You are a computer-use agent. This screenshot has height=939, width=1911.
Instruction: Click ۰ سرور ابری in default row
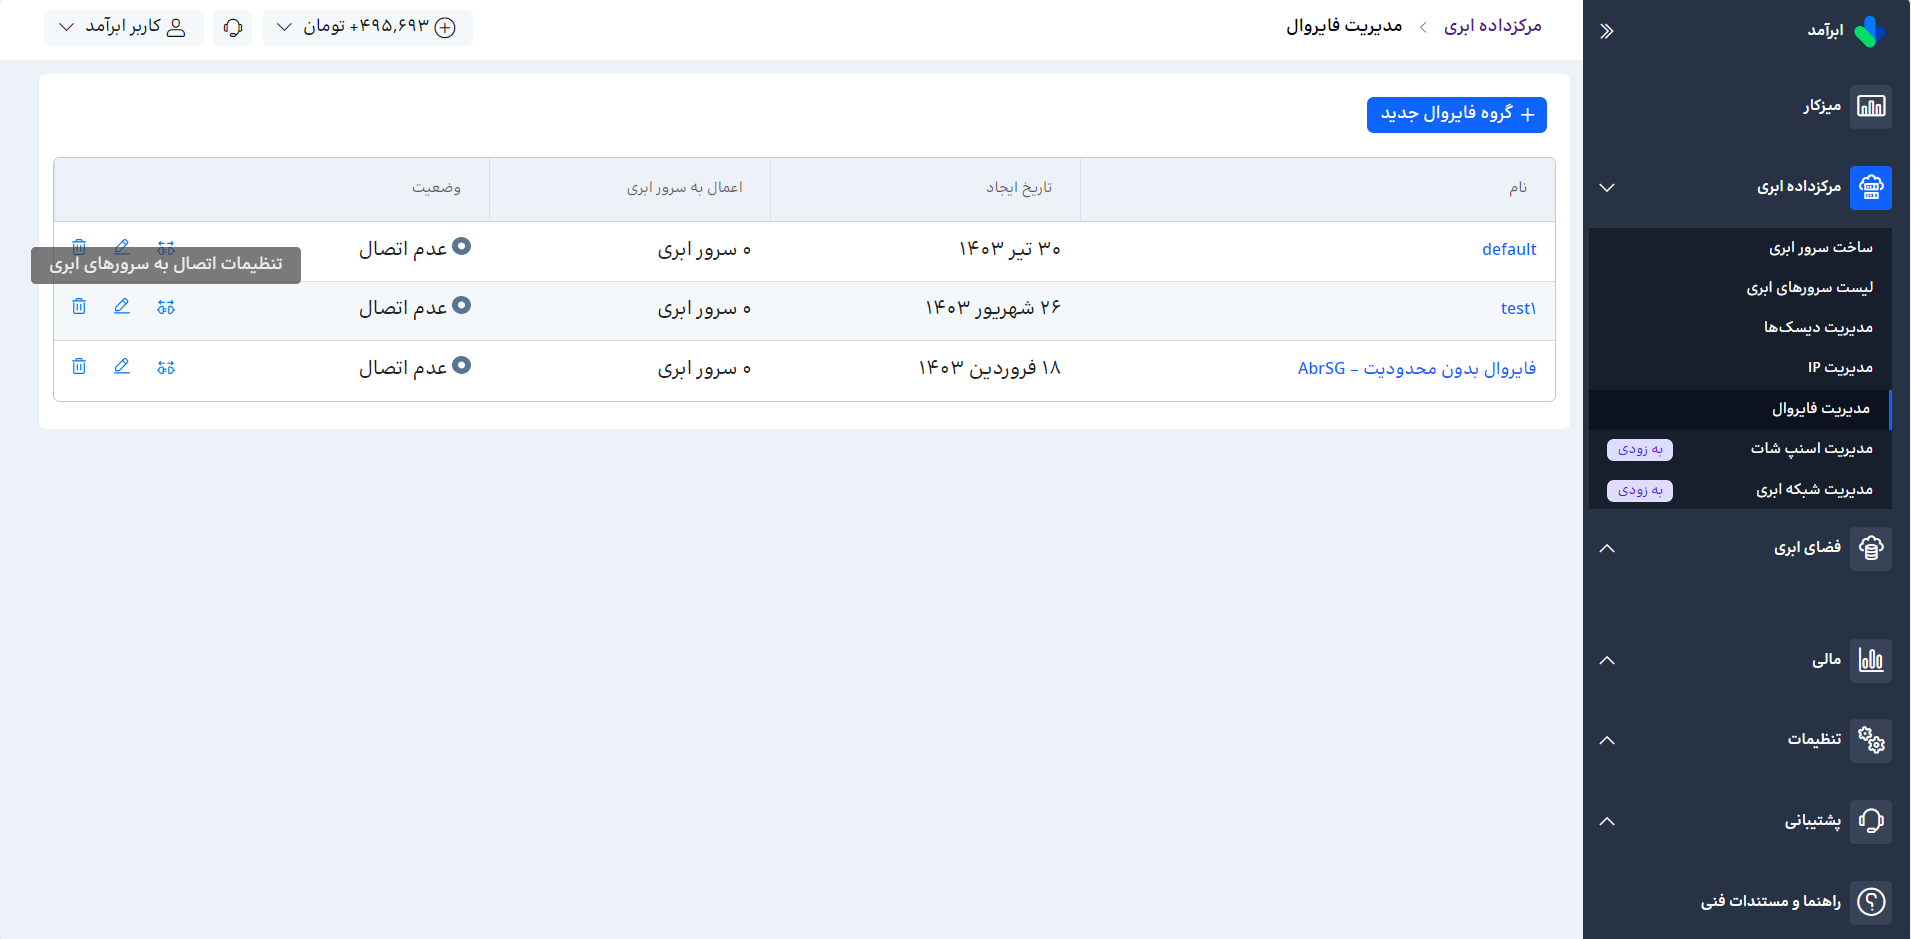pos(704,250)
